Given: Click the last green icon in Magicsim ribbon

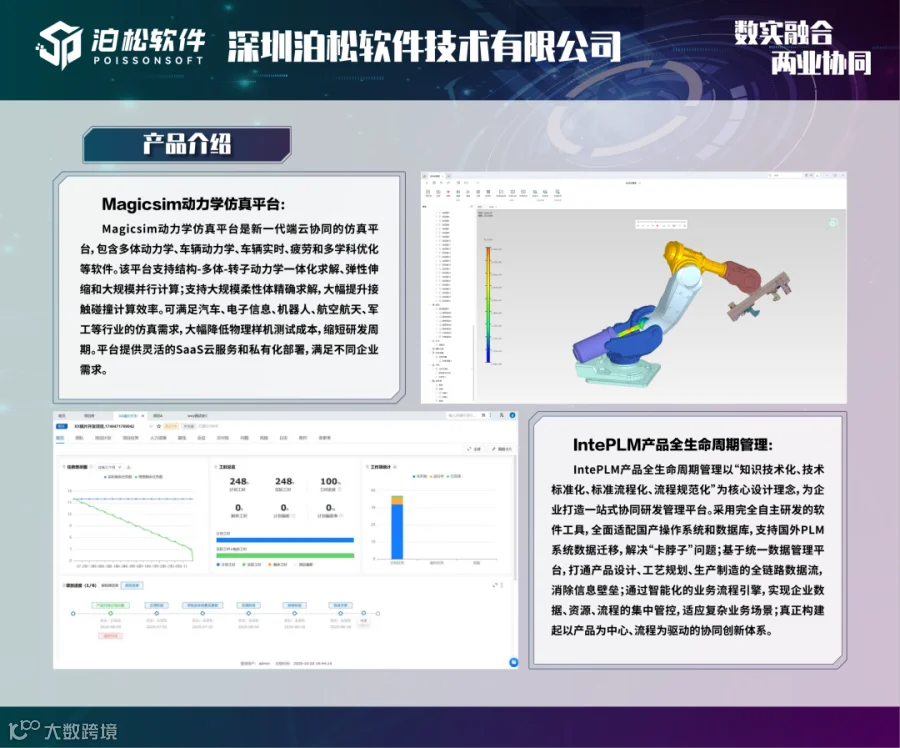Looking at the screenshot, I should (557, 192).
